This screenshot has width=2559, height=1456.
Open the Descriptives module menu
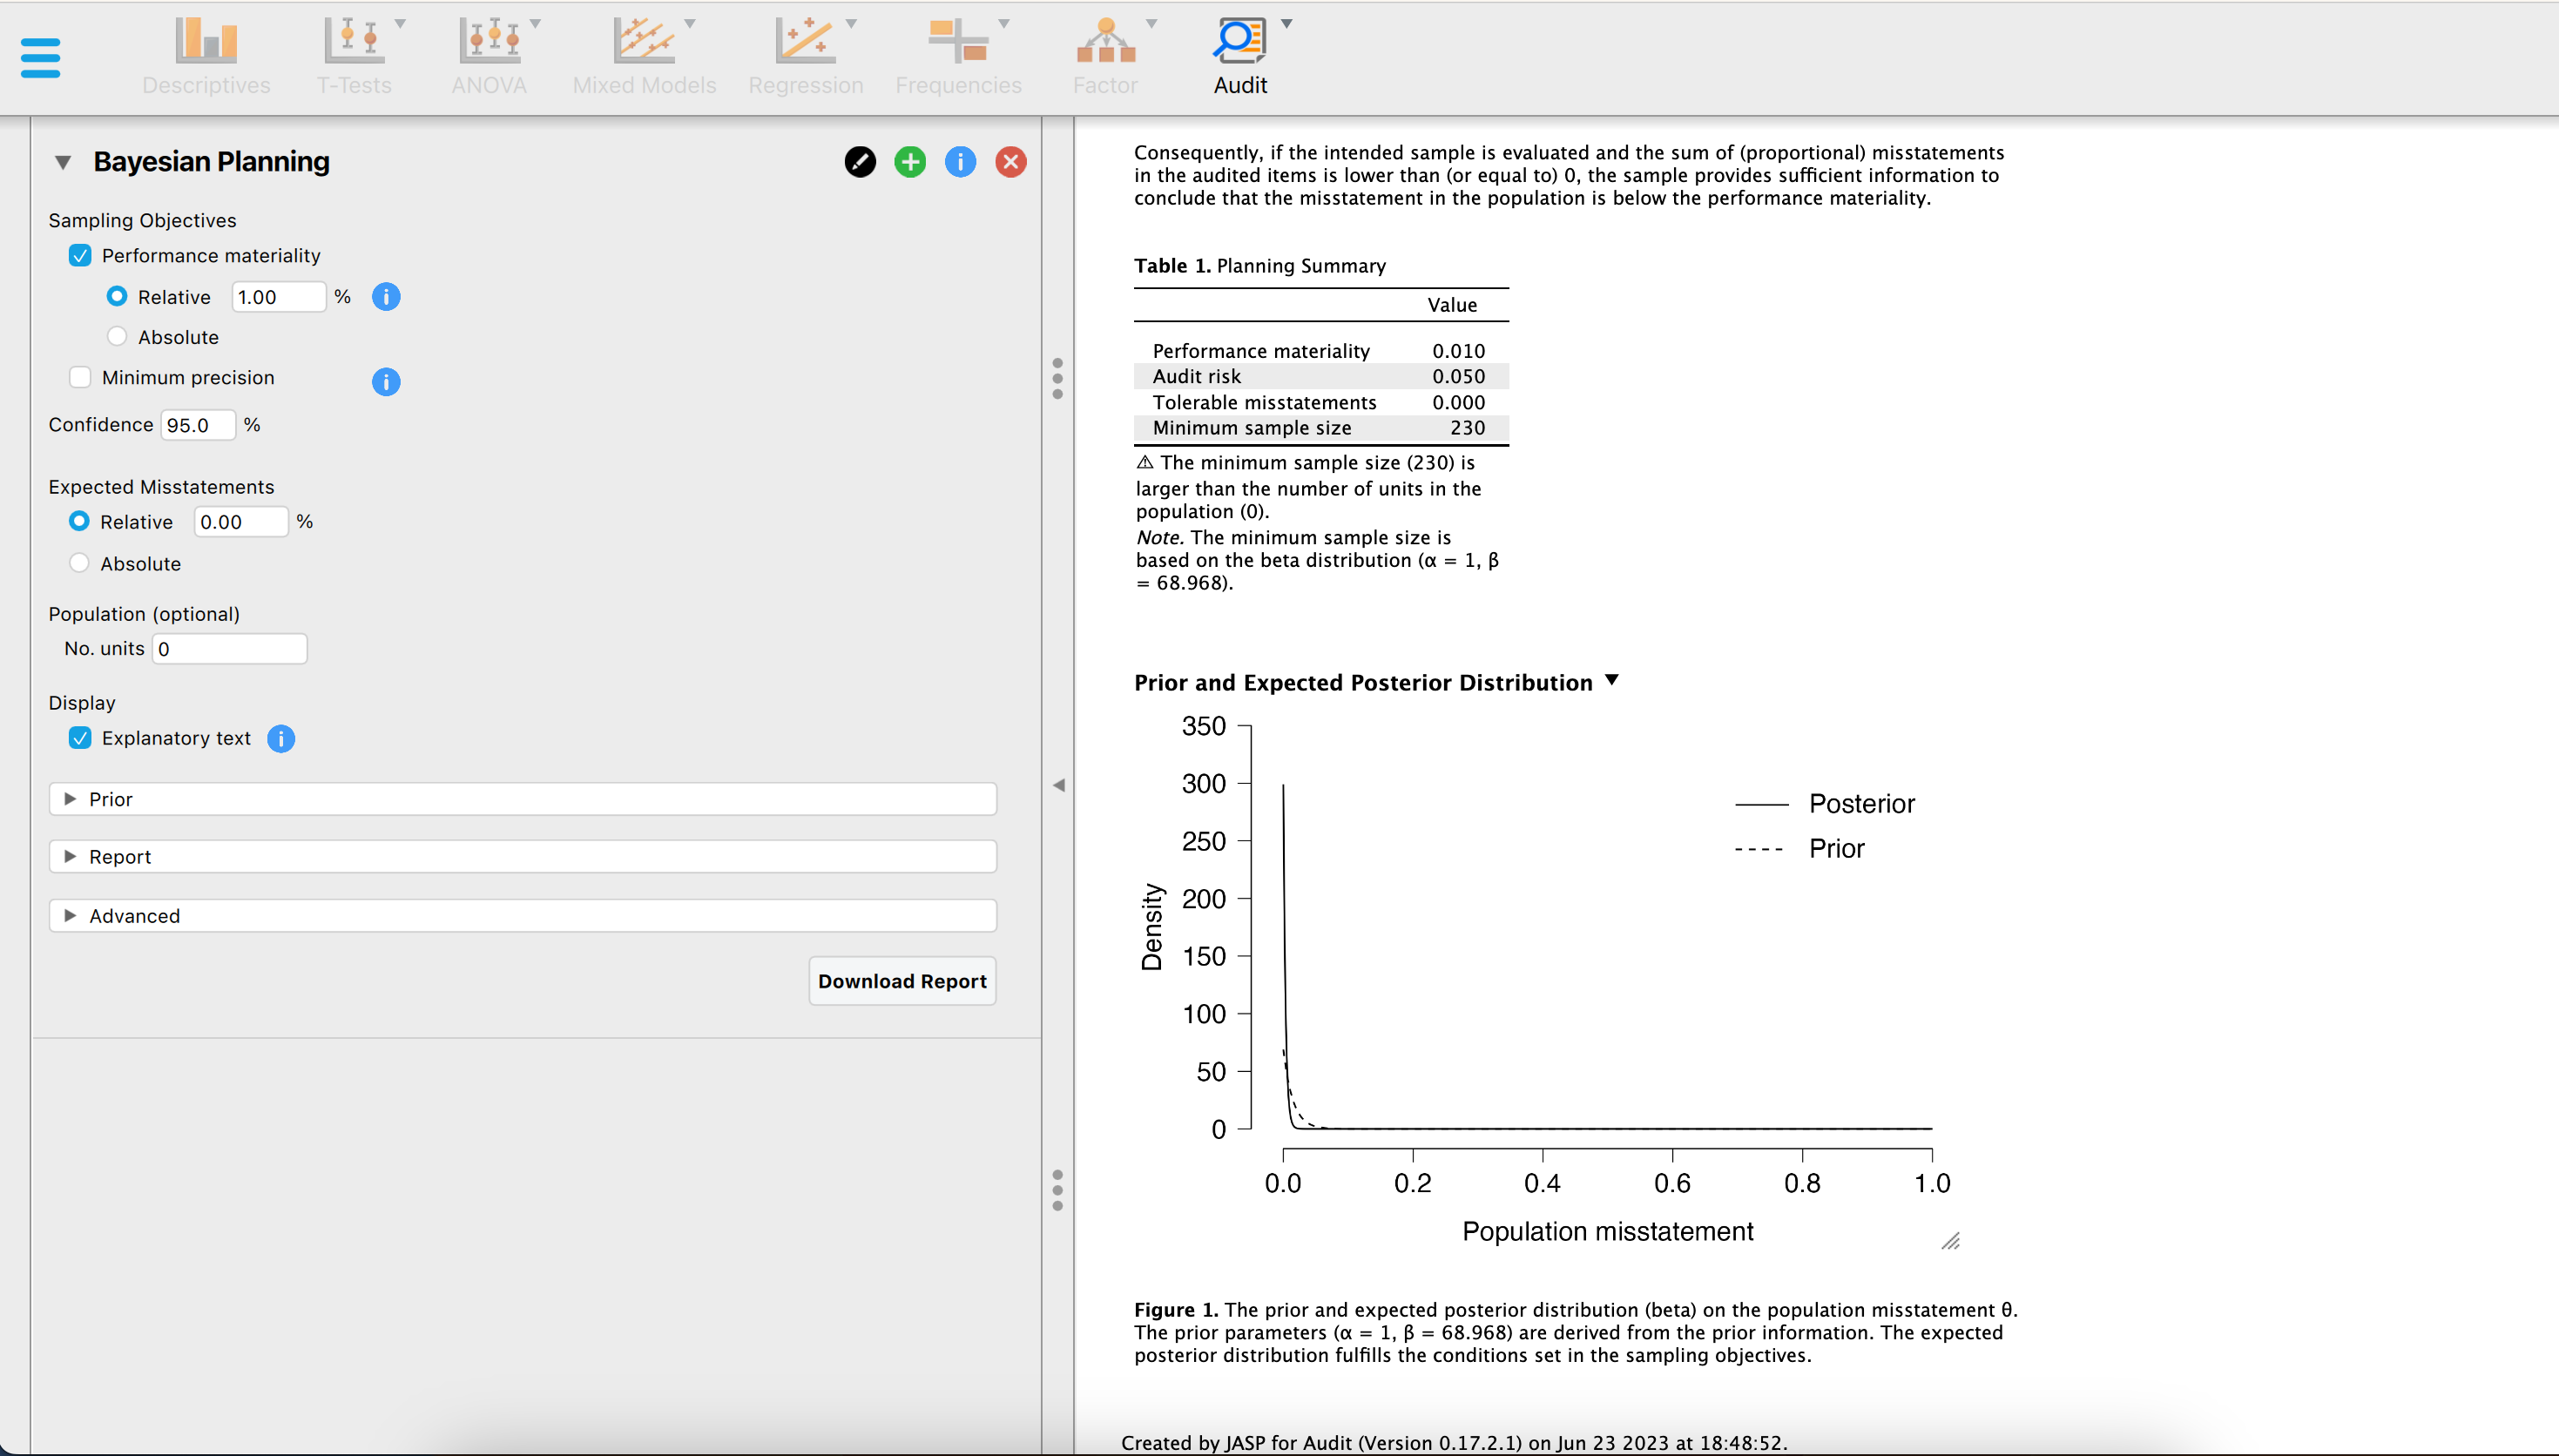[x=206, y=55]
